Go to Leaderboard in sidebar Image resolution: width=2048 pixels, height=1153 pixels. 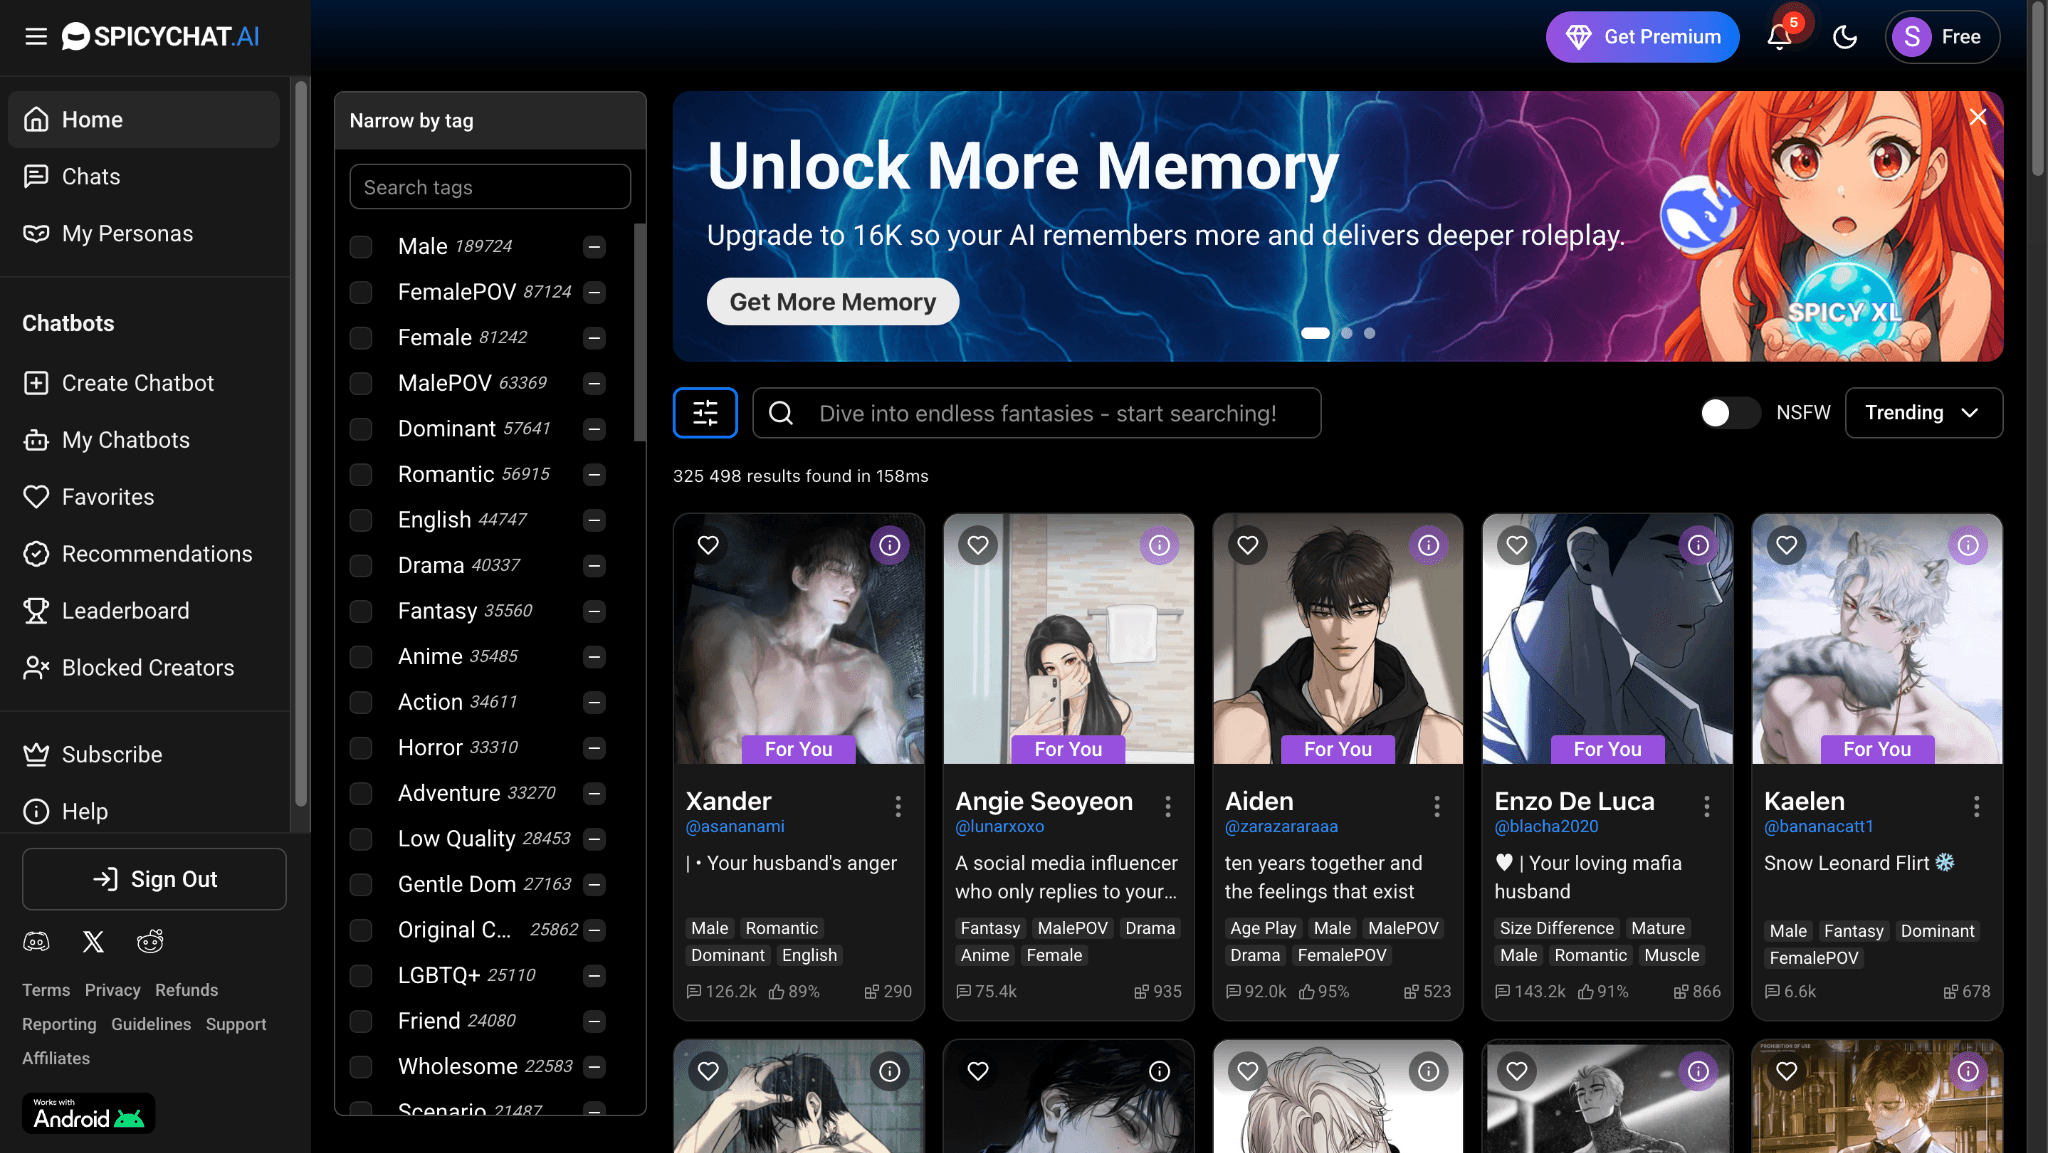coord(125,611)
